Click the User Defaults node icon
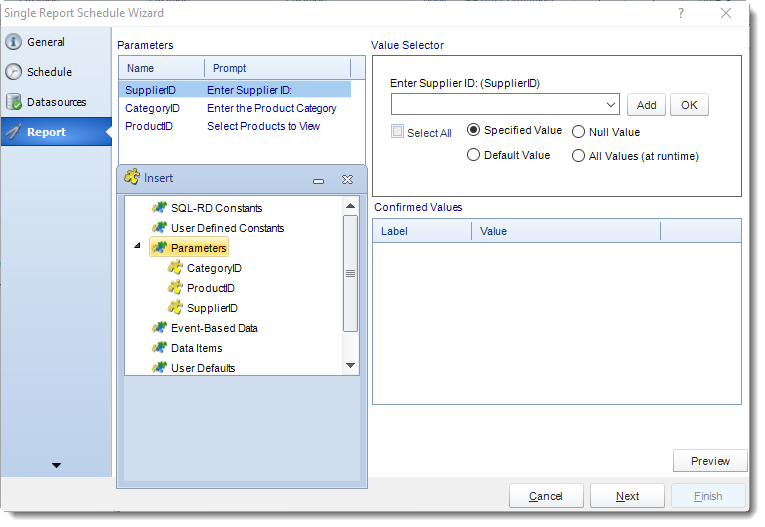Image resolution: width=765 pixels, height=527 pixels. tap(159, 368)
